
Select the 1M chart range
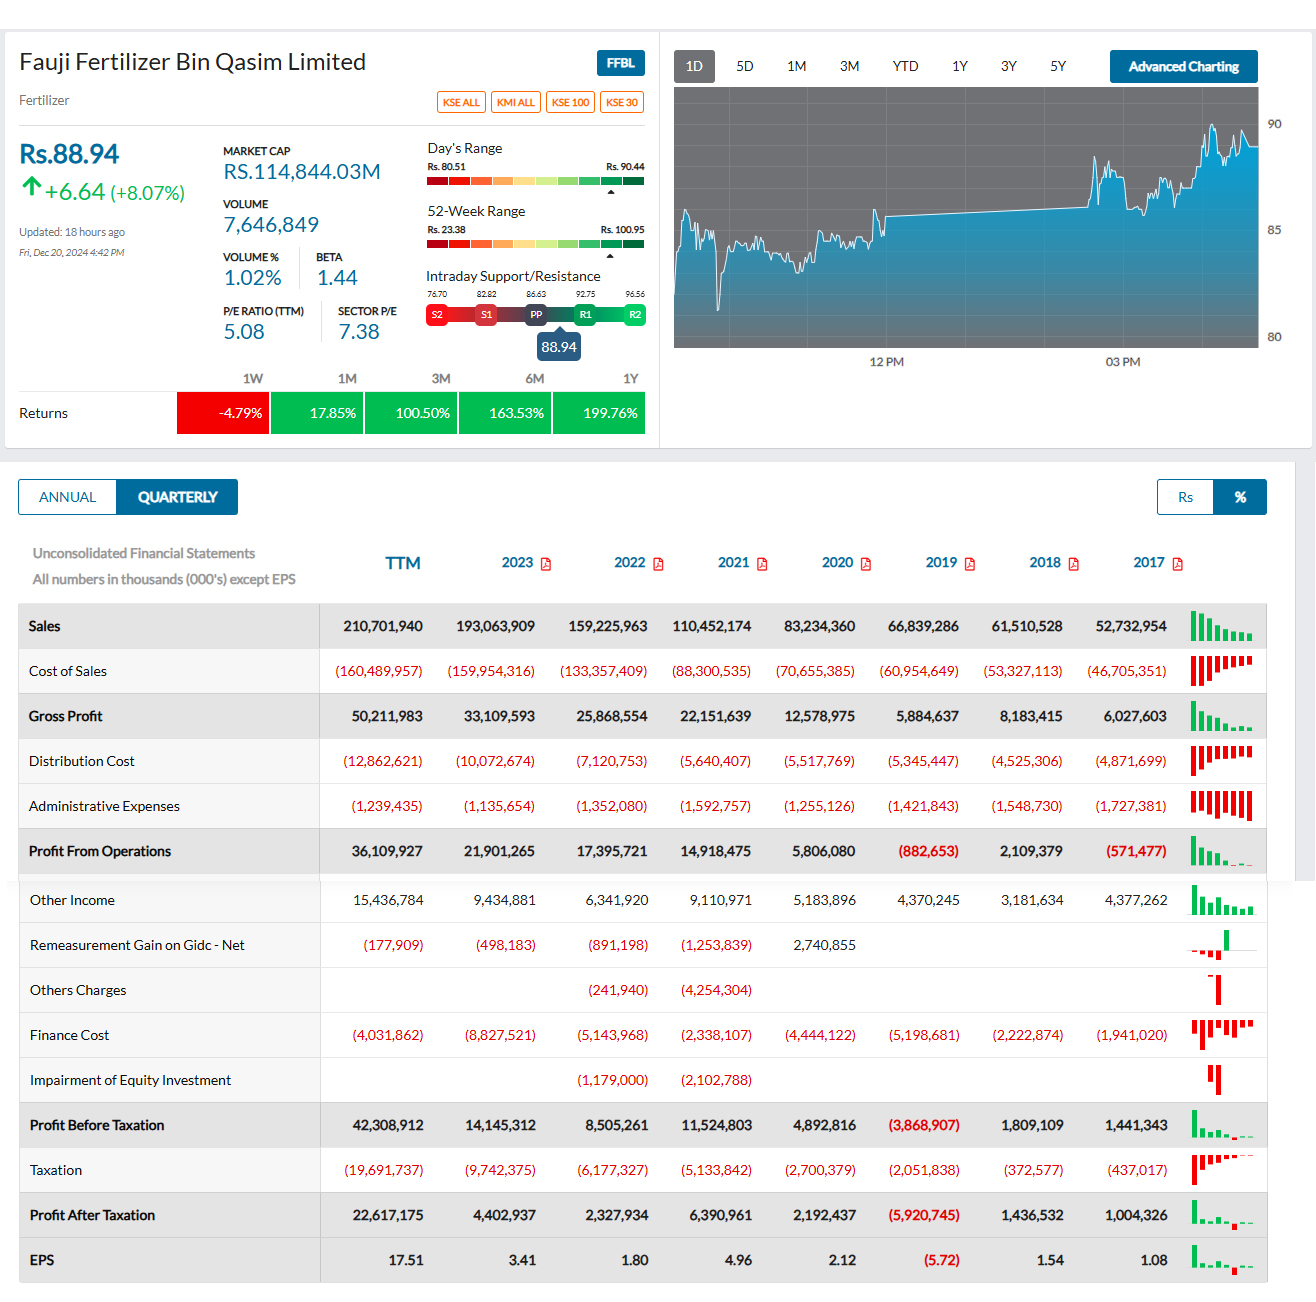(x=797, y=66)
